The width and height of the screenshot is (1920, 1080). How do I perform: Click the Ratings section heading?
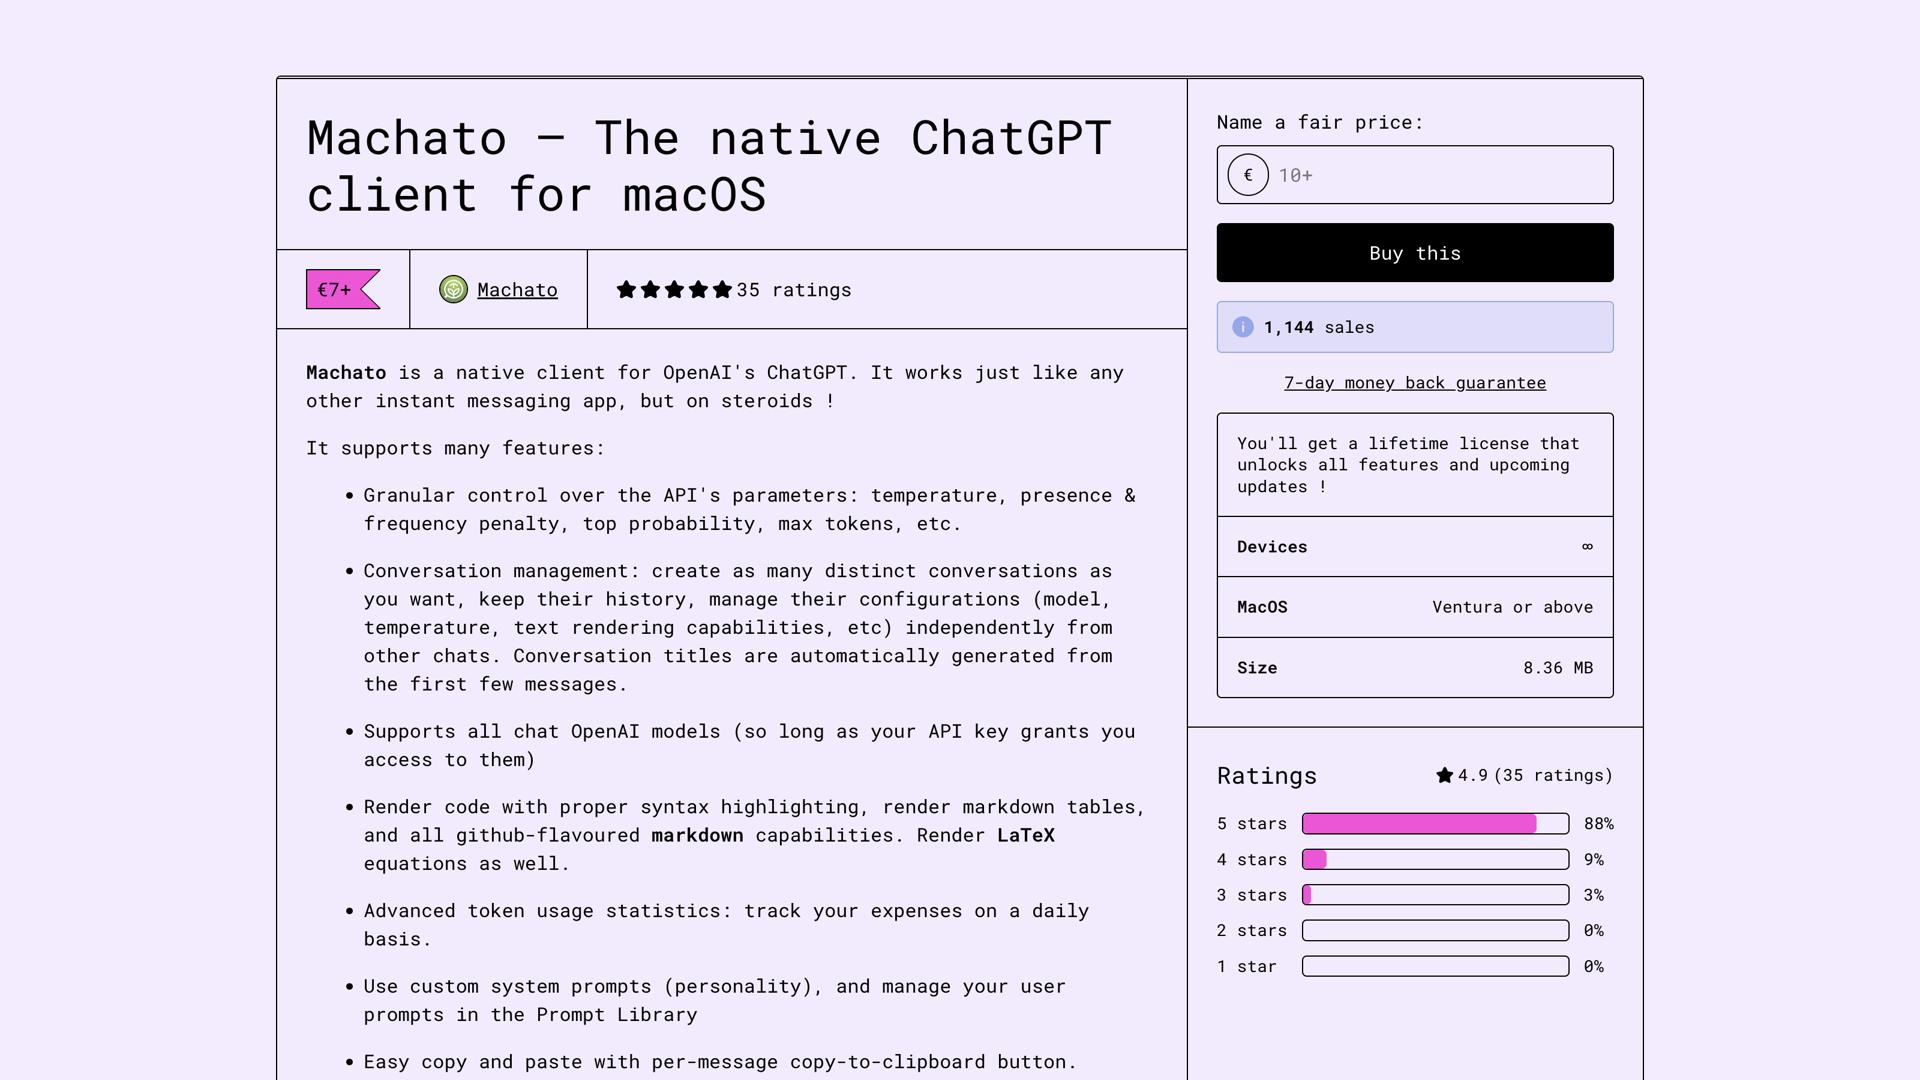point(1266,776)
